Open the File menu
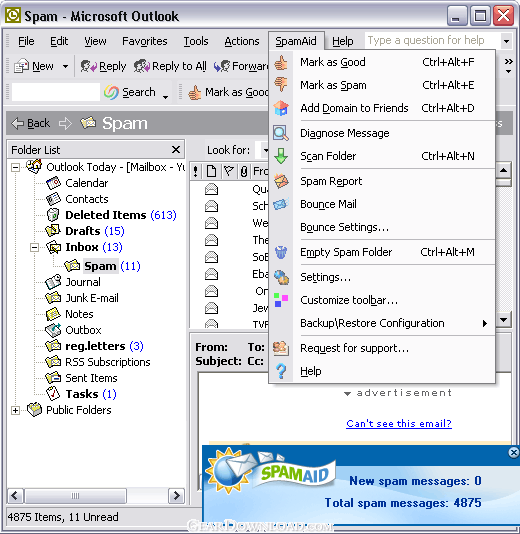This screenshot has width=520, height=534. coord(26,41)
